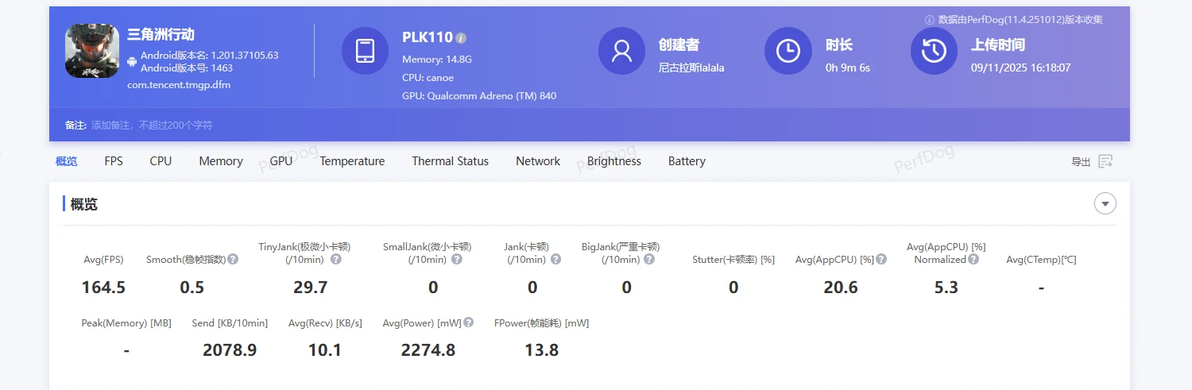The image size is (1192, 390).
Task: Click the help icon next to Avg(Power) [mW]
Action: [468, 322]
